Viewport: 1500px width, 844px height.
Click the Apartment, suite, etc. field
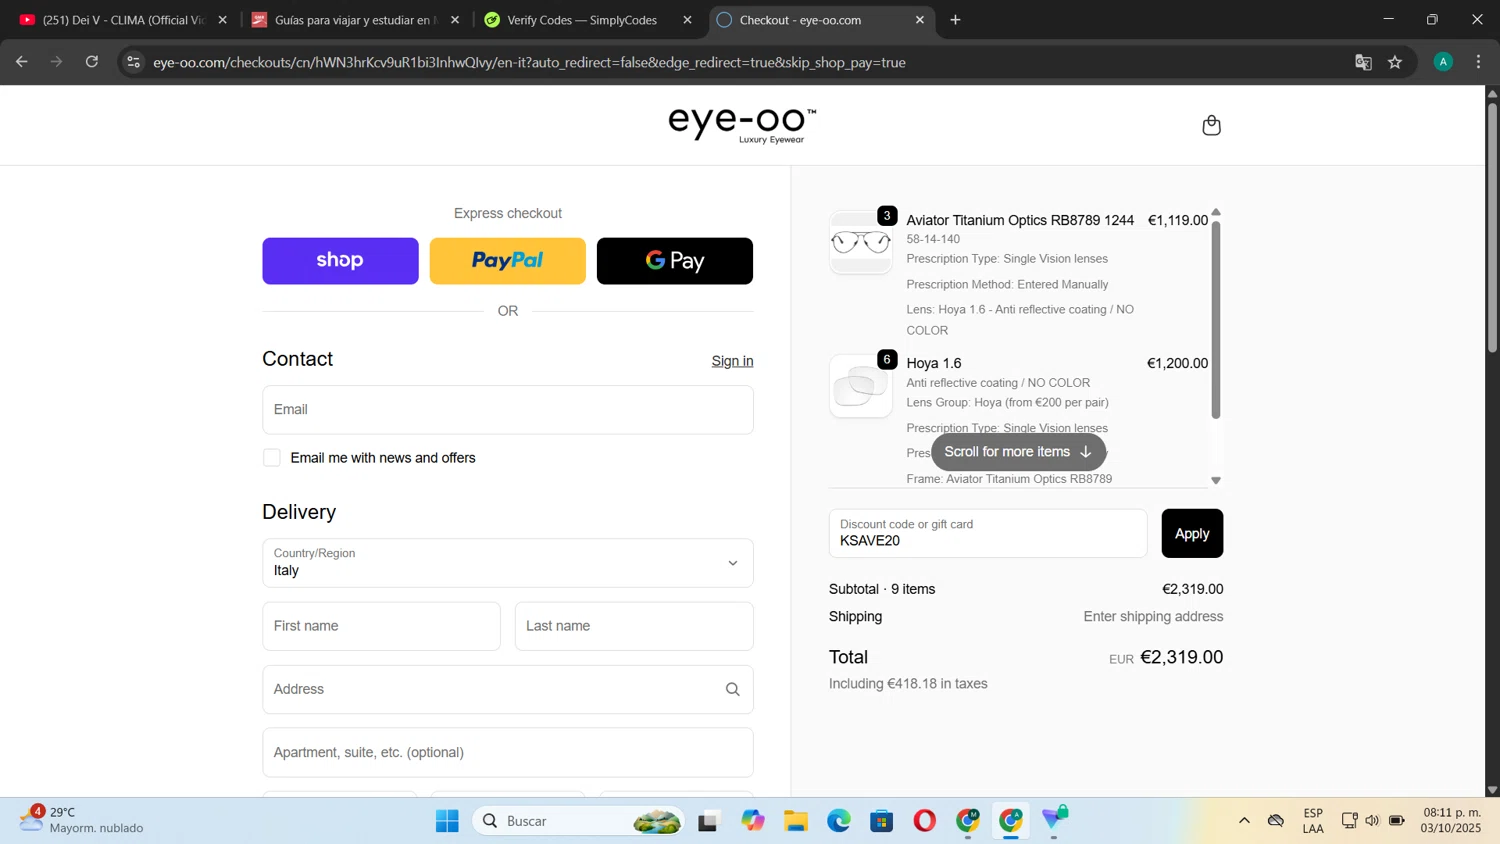(x=508, y=752)
